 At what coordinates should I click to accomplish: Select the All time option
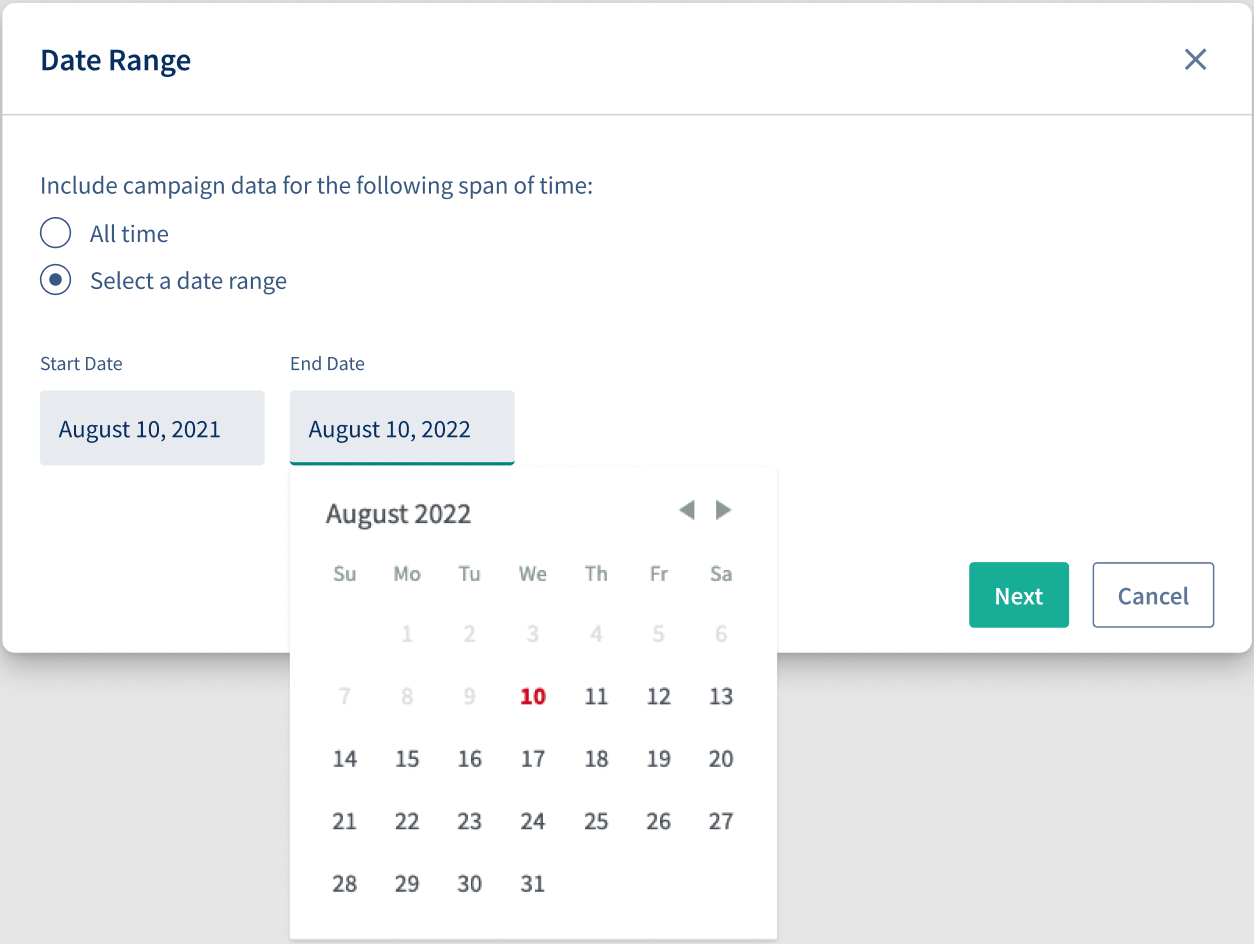pos(55,233)
